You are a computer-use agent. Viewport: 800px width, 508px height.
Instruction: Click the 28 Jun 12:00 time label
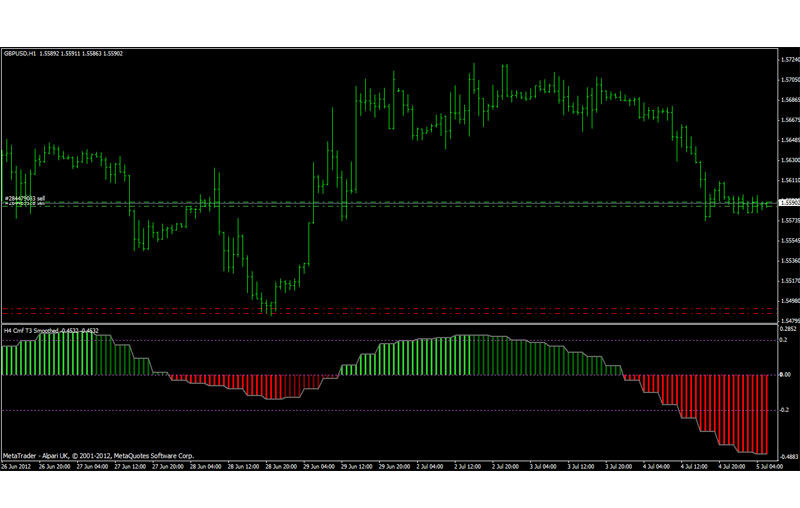(243, 467)
